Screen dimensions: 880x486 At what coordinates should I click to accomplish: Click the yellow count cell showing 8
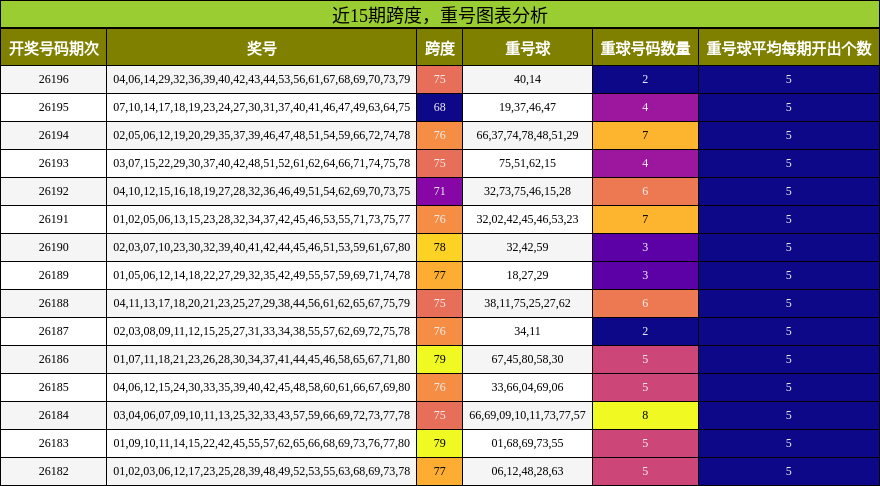(645, 416)
